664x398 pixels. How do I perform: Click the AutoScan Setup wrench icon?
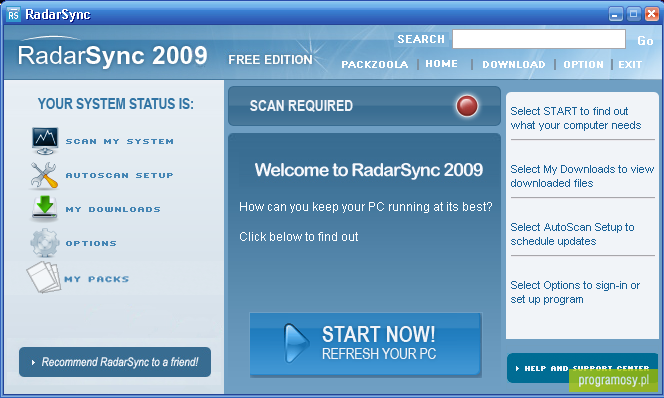point(44,175)
